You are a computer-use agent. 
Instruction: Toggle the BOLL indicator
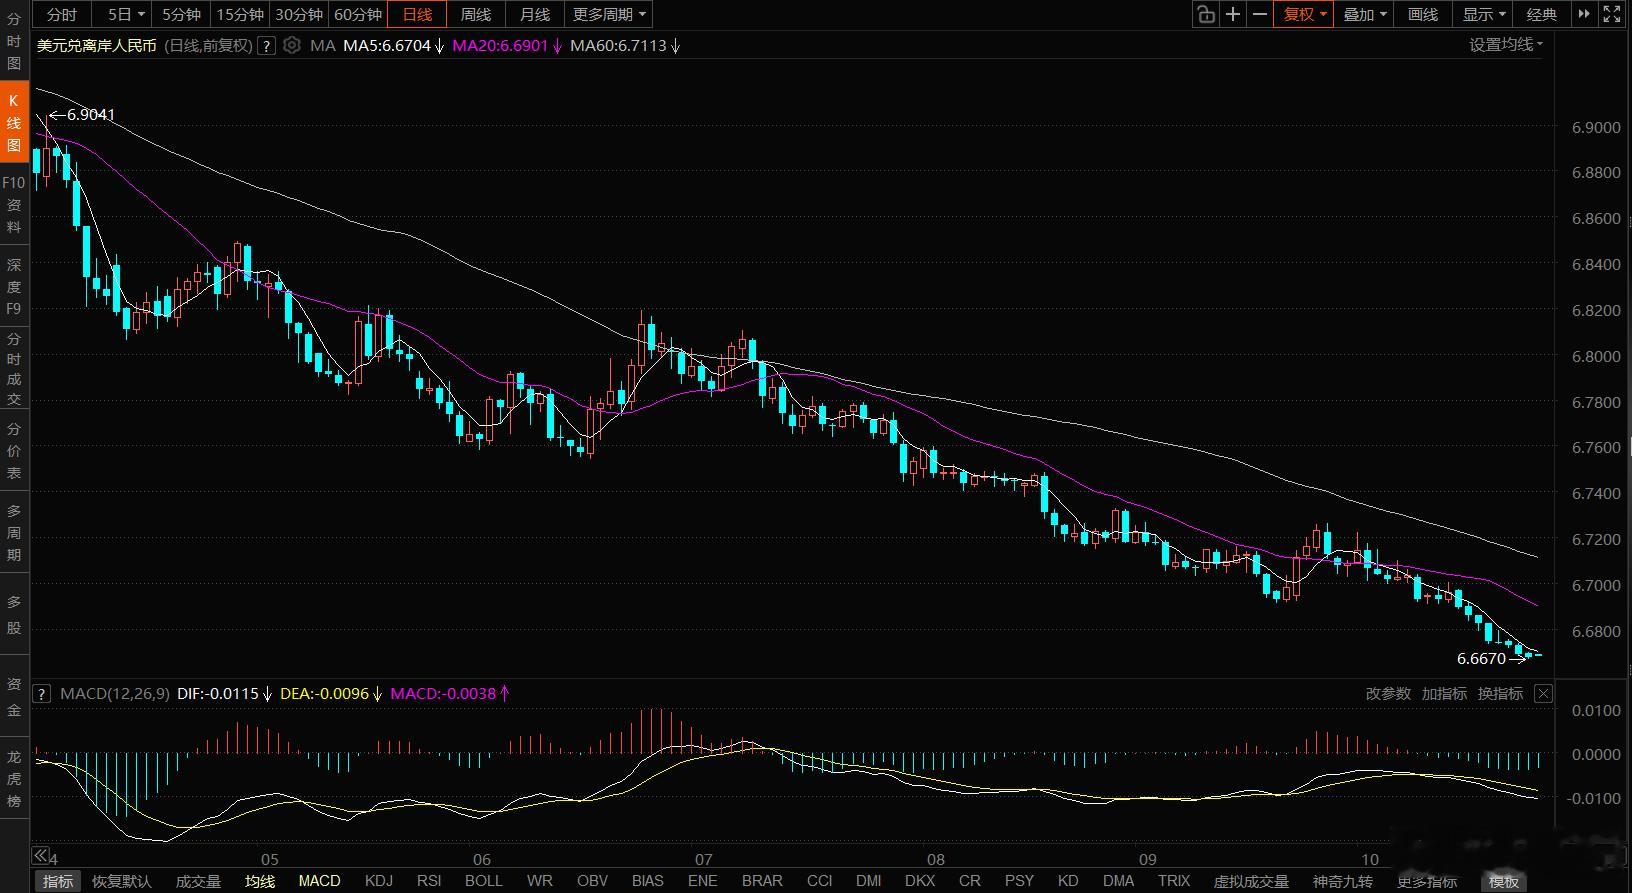point(484,881)
